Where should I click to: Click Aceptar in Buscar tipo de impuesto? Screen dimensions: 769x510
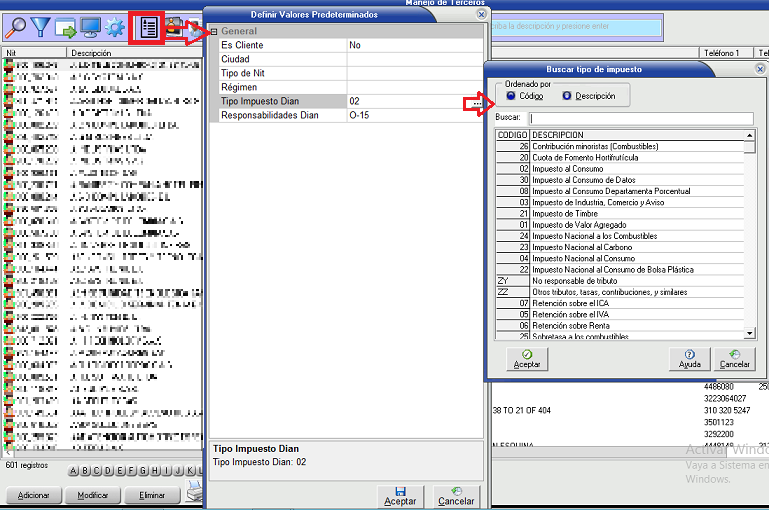[526, 358]
